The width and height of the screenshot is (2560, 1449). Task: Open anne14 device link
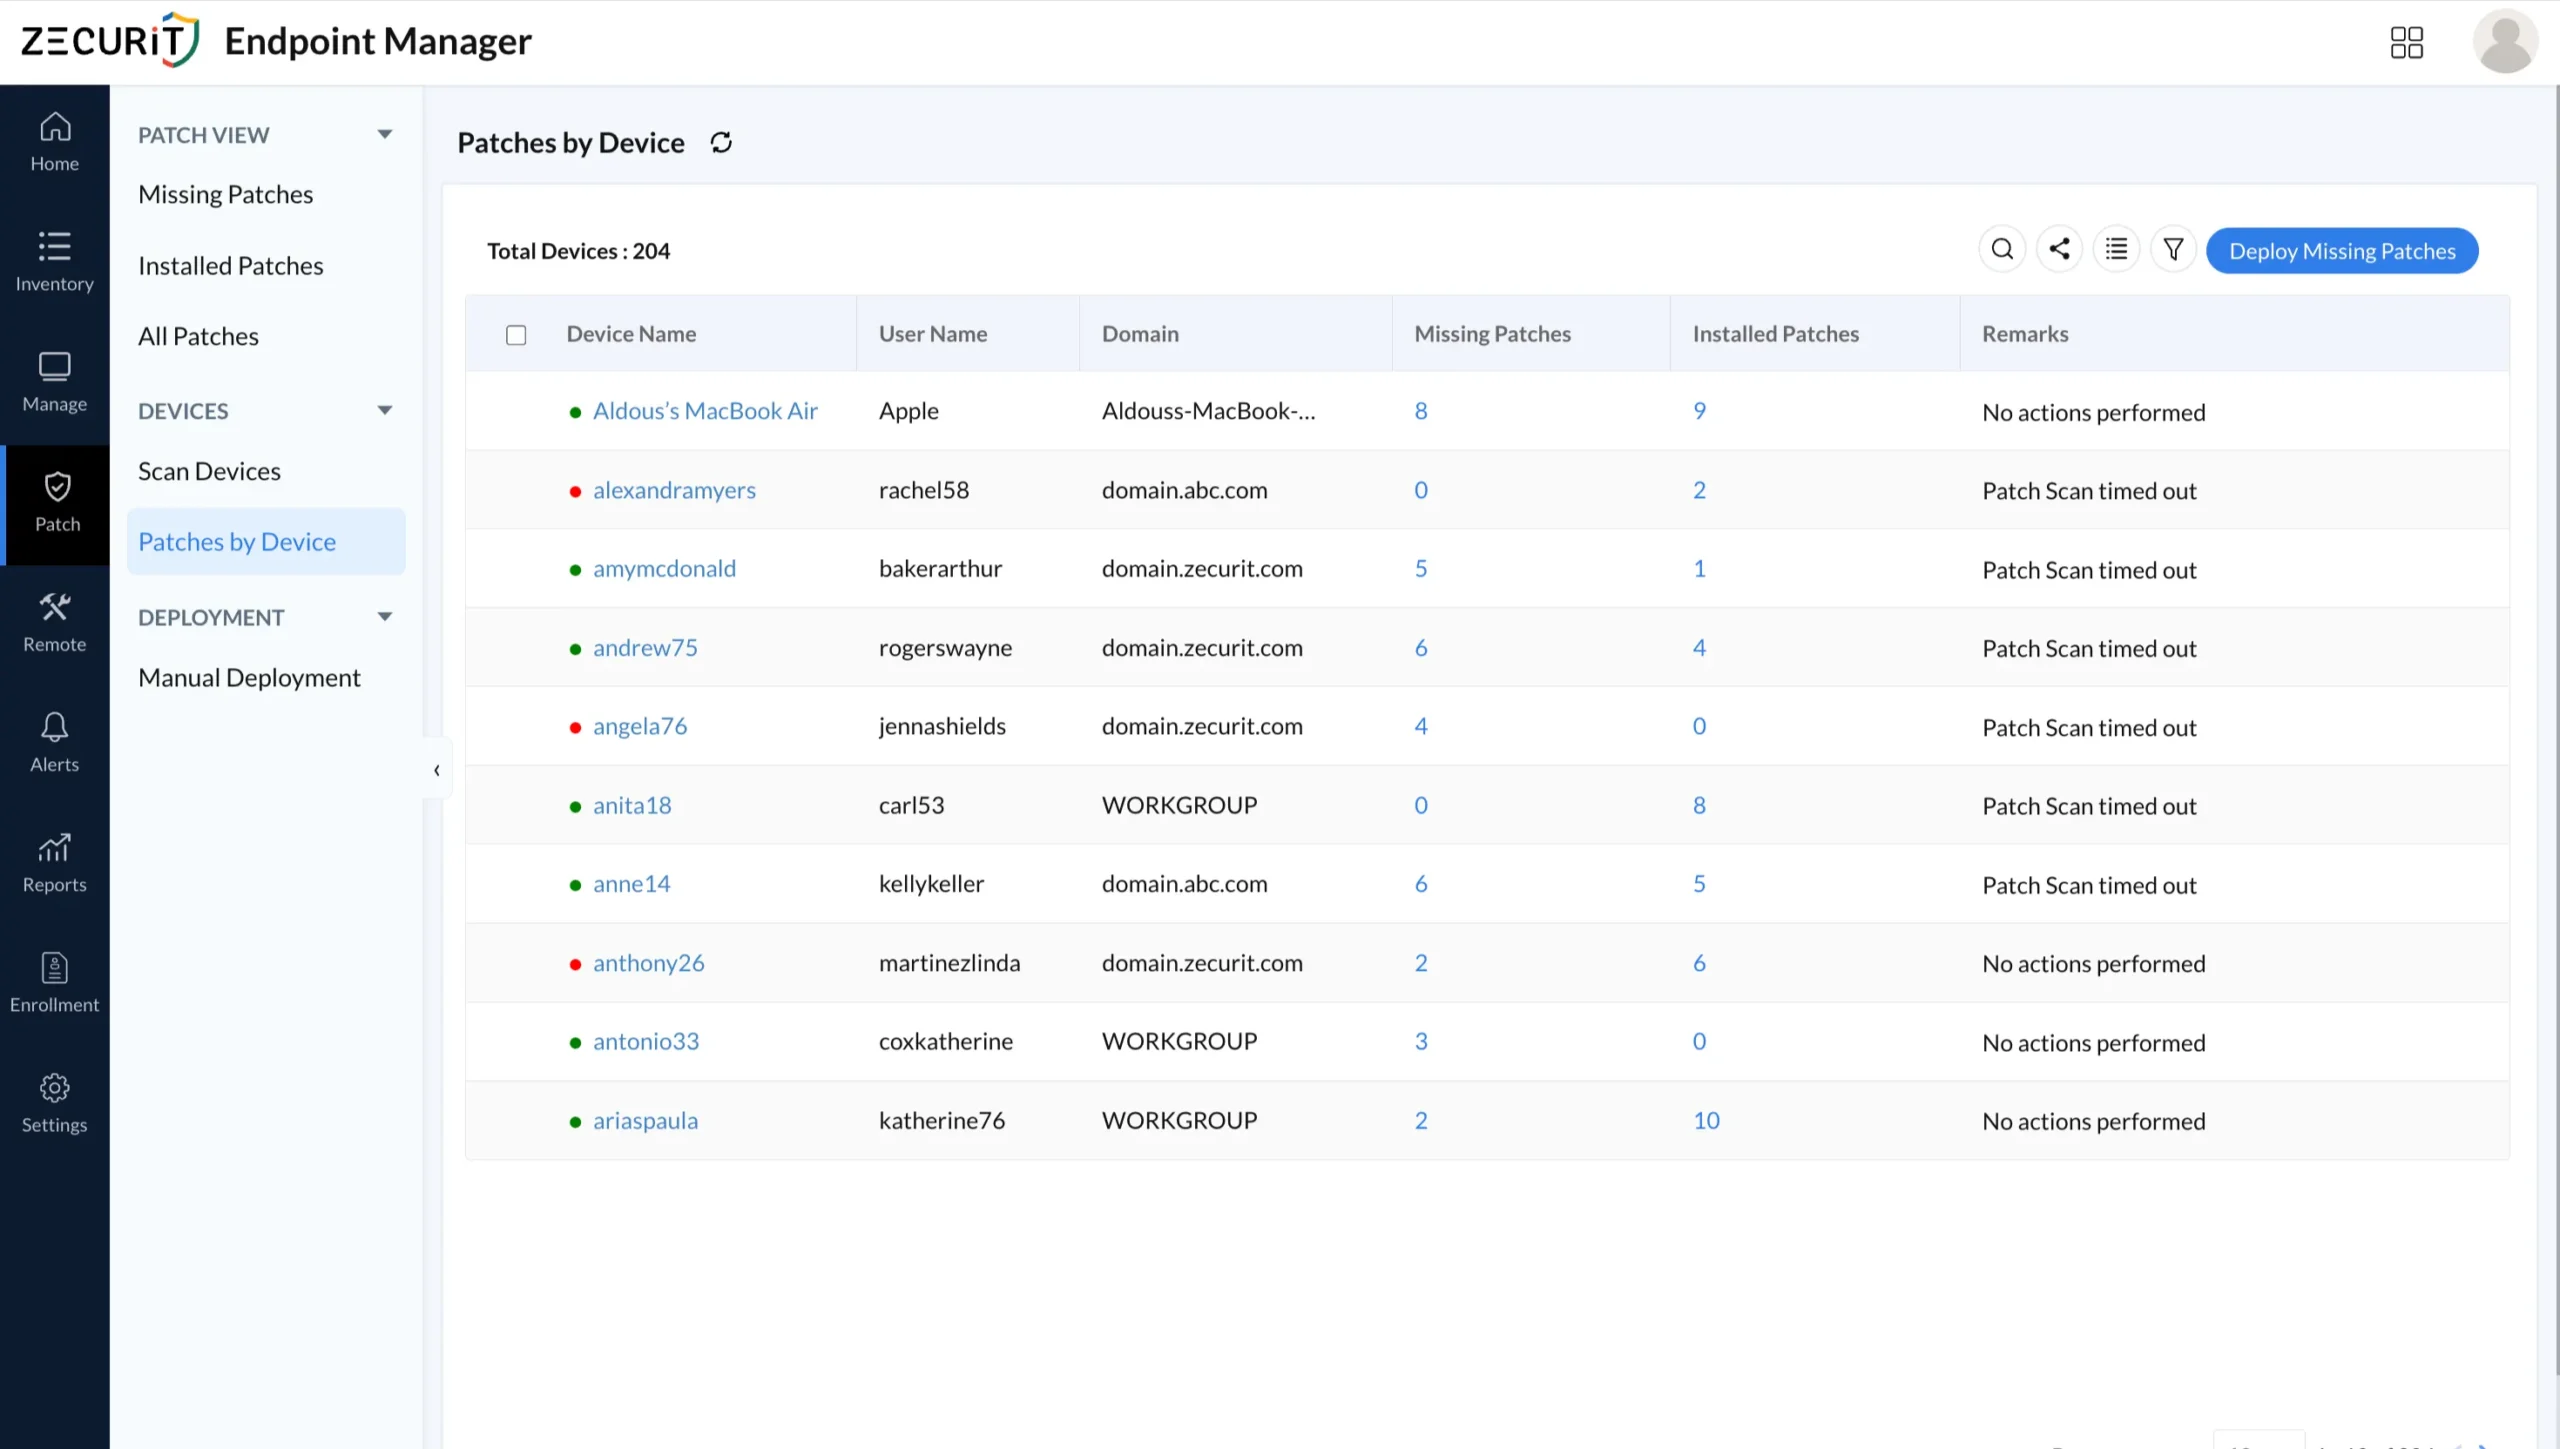631,884
